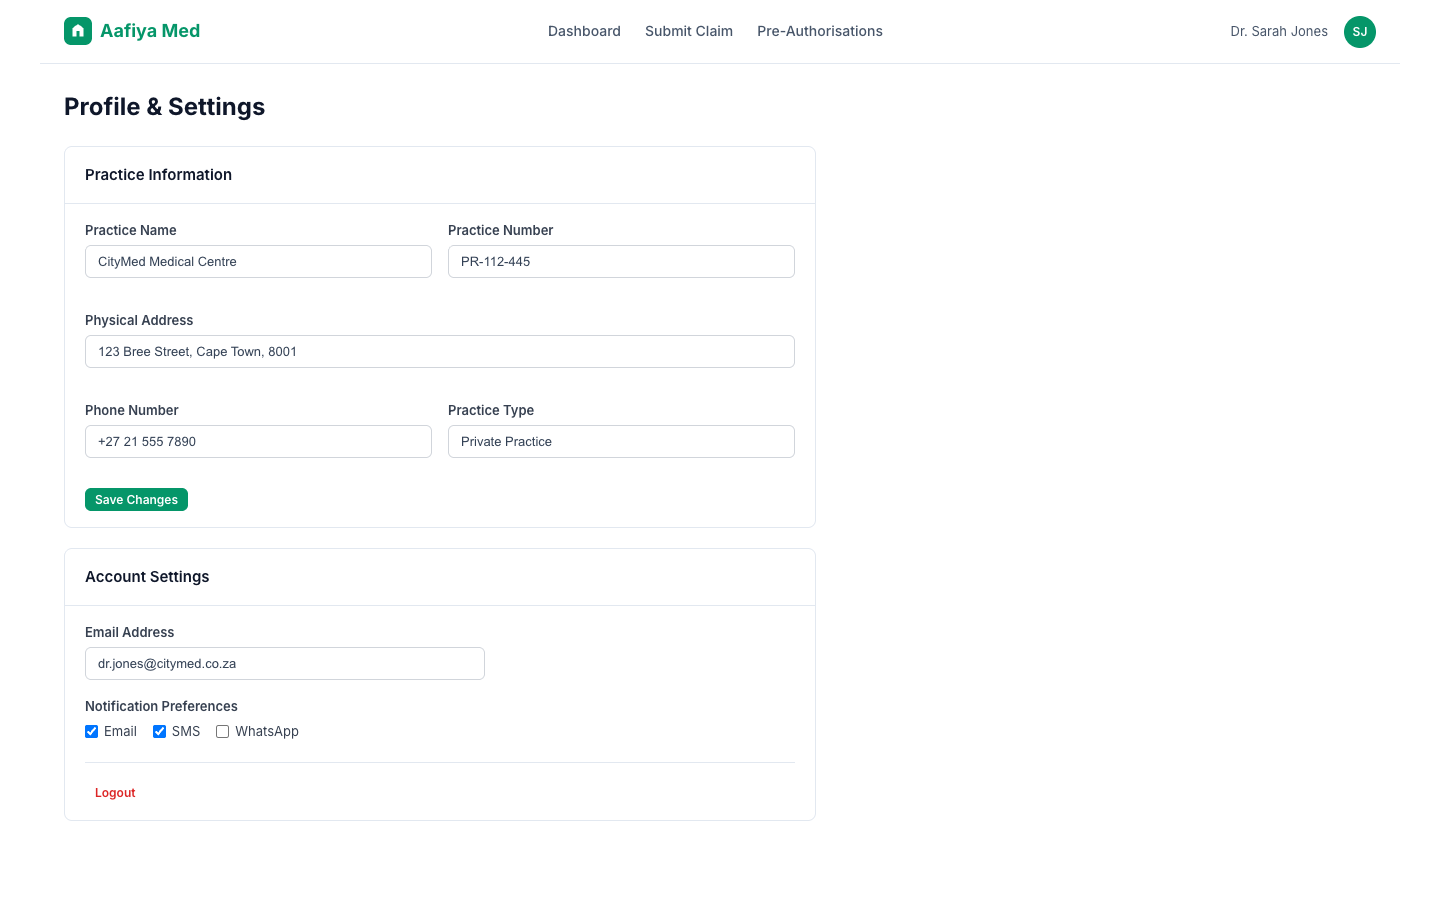
Task: Edit the Physical Address field
Action: 440,352
